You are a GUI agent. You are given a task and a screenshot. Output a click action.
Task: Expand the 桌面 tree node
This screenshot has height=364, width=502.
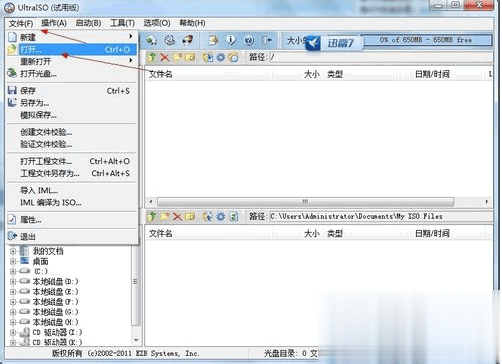point(13,261)
